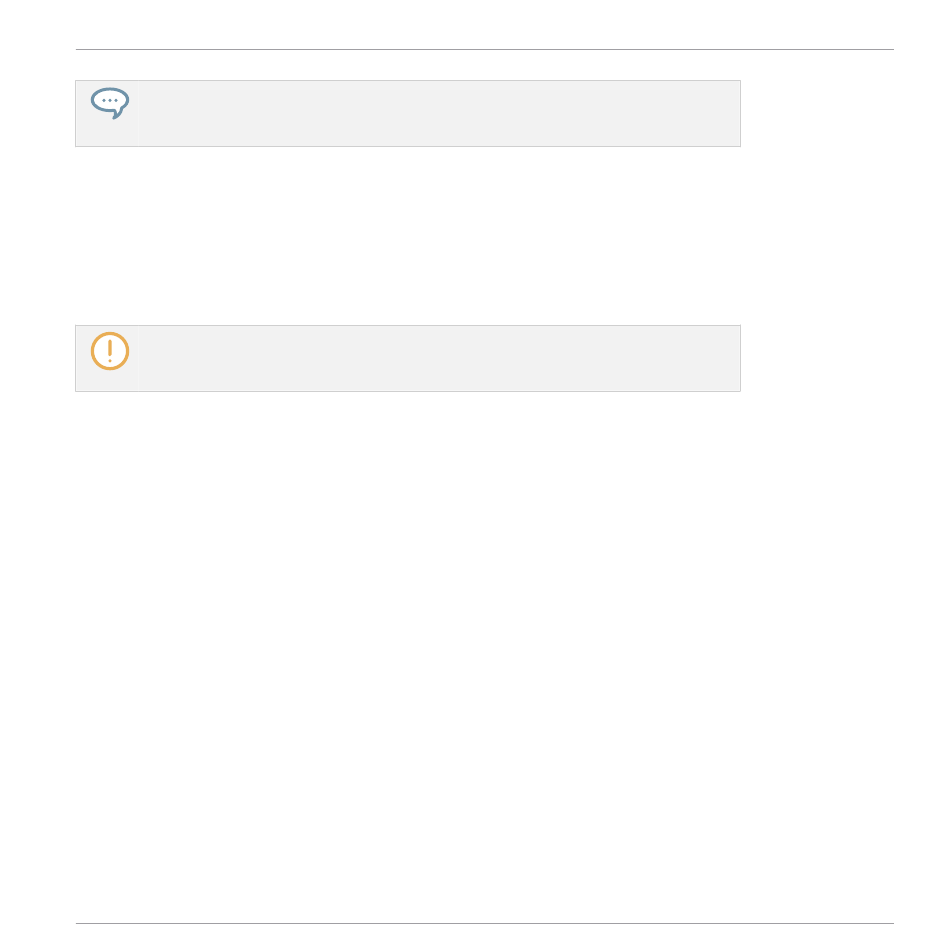950x951 pixels.
Task: Click the orange exclamation mark icon
Action: click(110, 351)
